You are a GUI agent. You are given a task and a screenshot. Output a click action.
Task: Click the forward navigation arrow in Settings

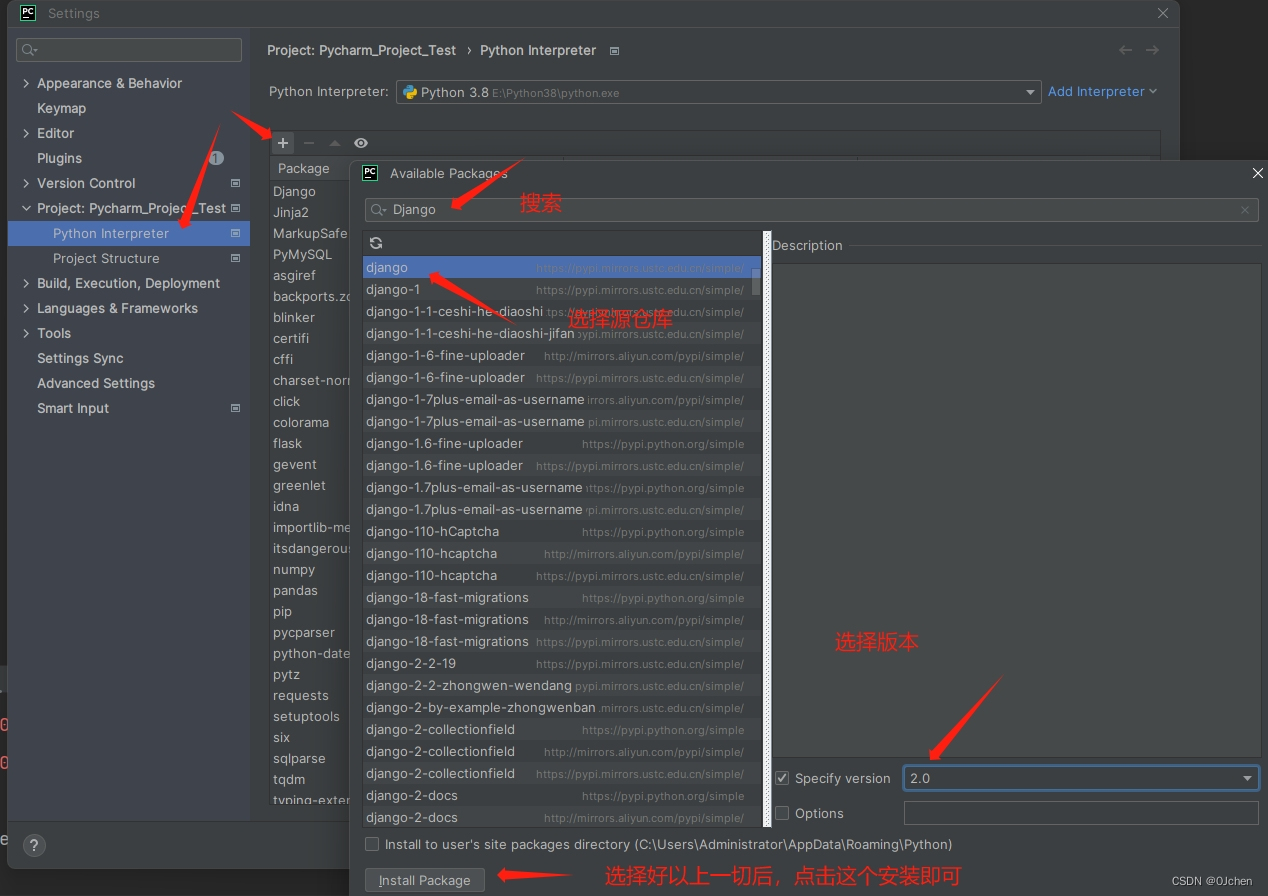(1152, 50)
